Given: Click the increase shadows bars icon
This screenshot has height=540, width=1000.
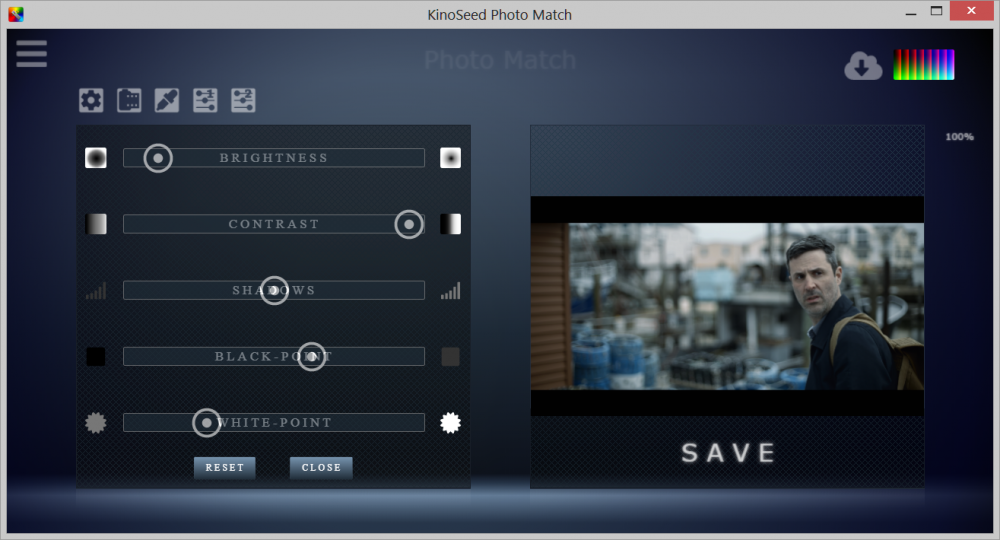Looking at the screenshot, I should point(450,291).
